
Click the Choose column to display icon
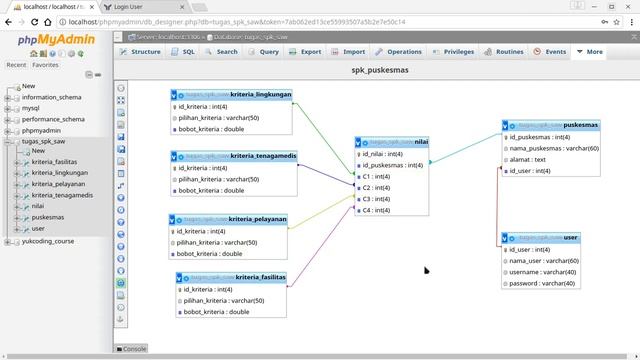[x=121, y=198]
